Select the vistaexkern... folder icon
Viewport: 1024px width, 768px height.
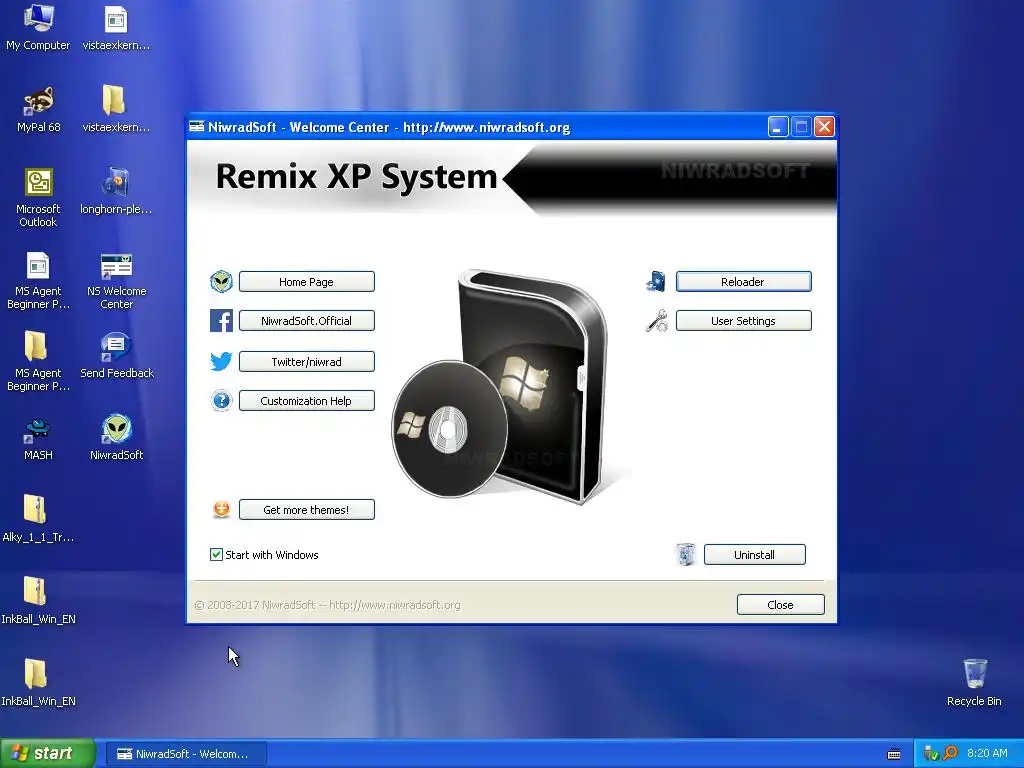click(116, 110)
